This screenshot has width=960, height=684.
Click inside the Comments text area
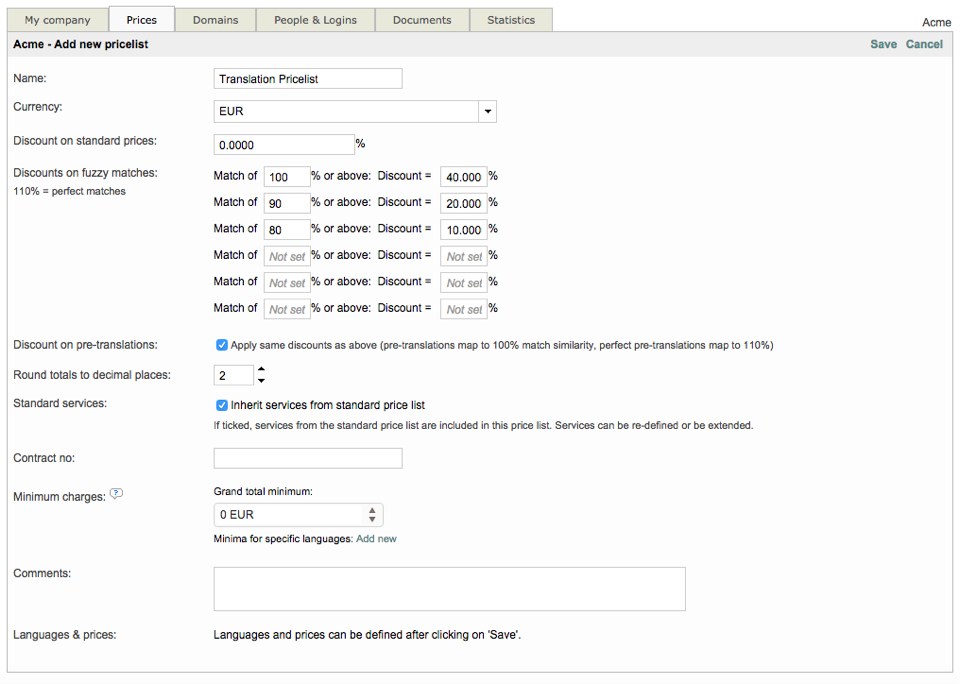(449, 589)
